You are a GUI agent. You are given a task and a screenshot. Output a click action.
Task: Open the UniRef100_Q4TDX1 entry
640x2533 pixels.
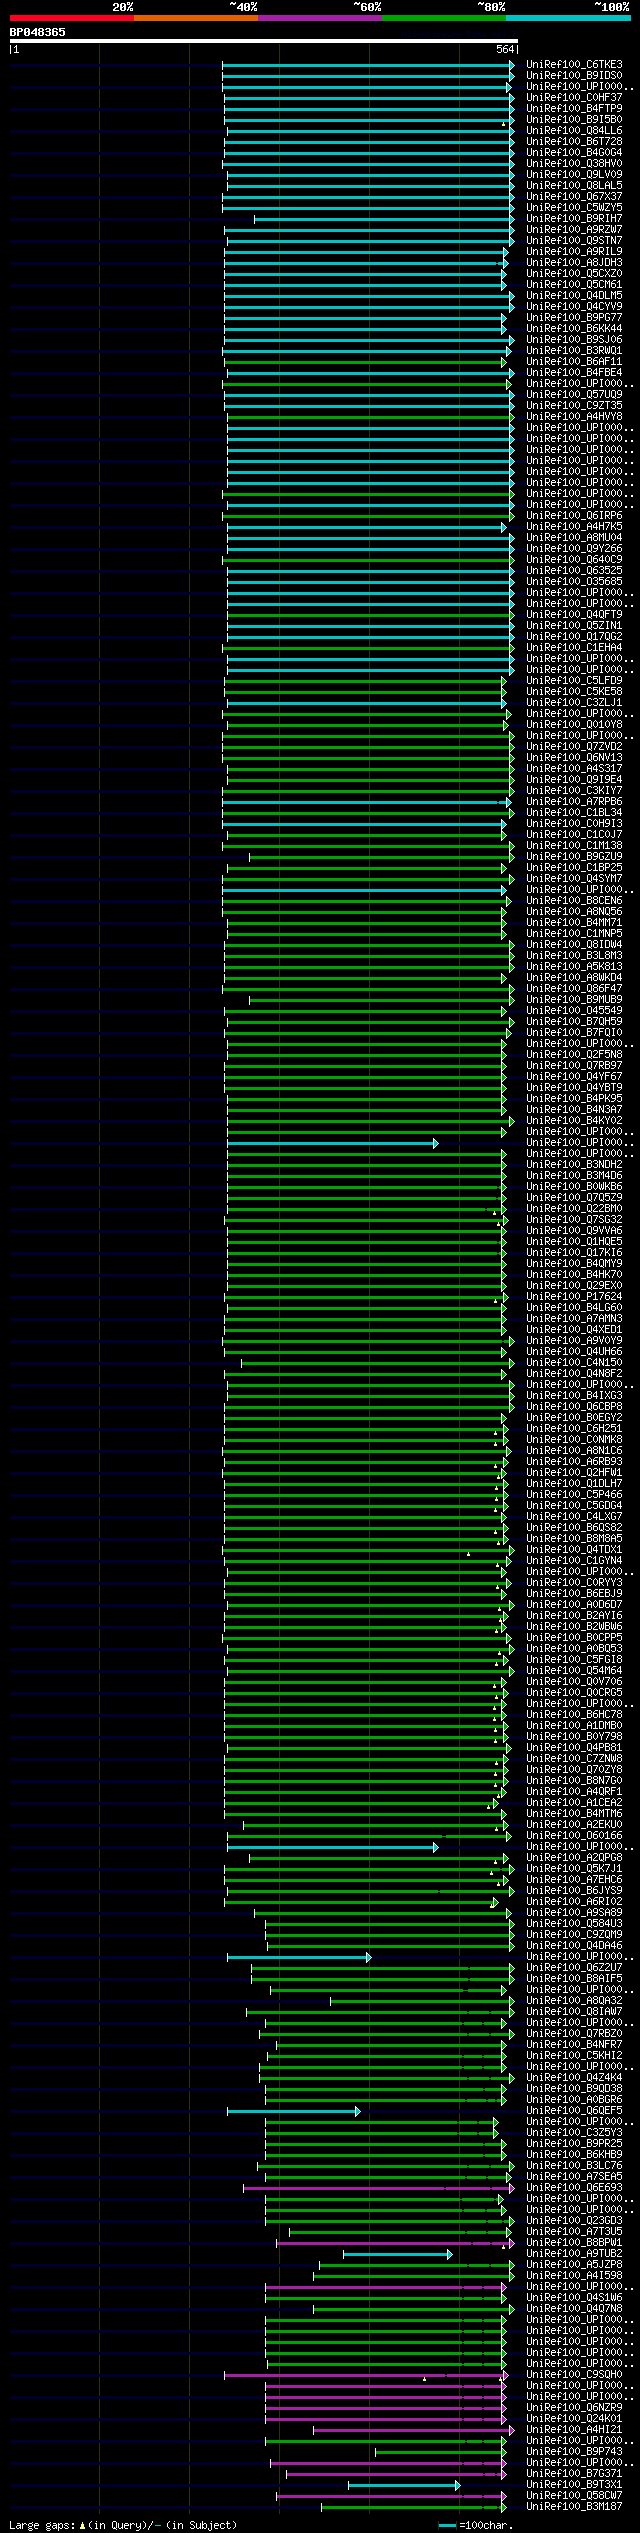click(574, 1550)
